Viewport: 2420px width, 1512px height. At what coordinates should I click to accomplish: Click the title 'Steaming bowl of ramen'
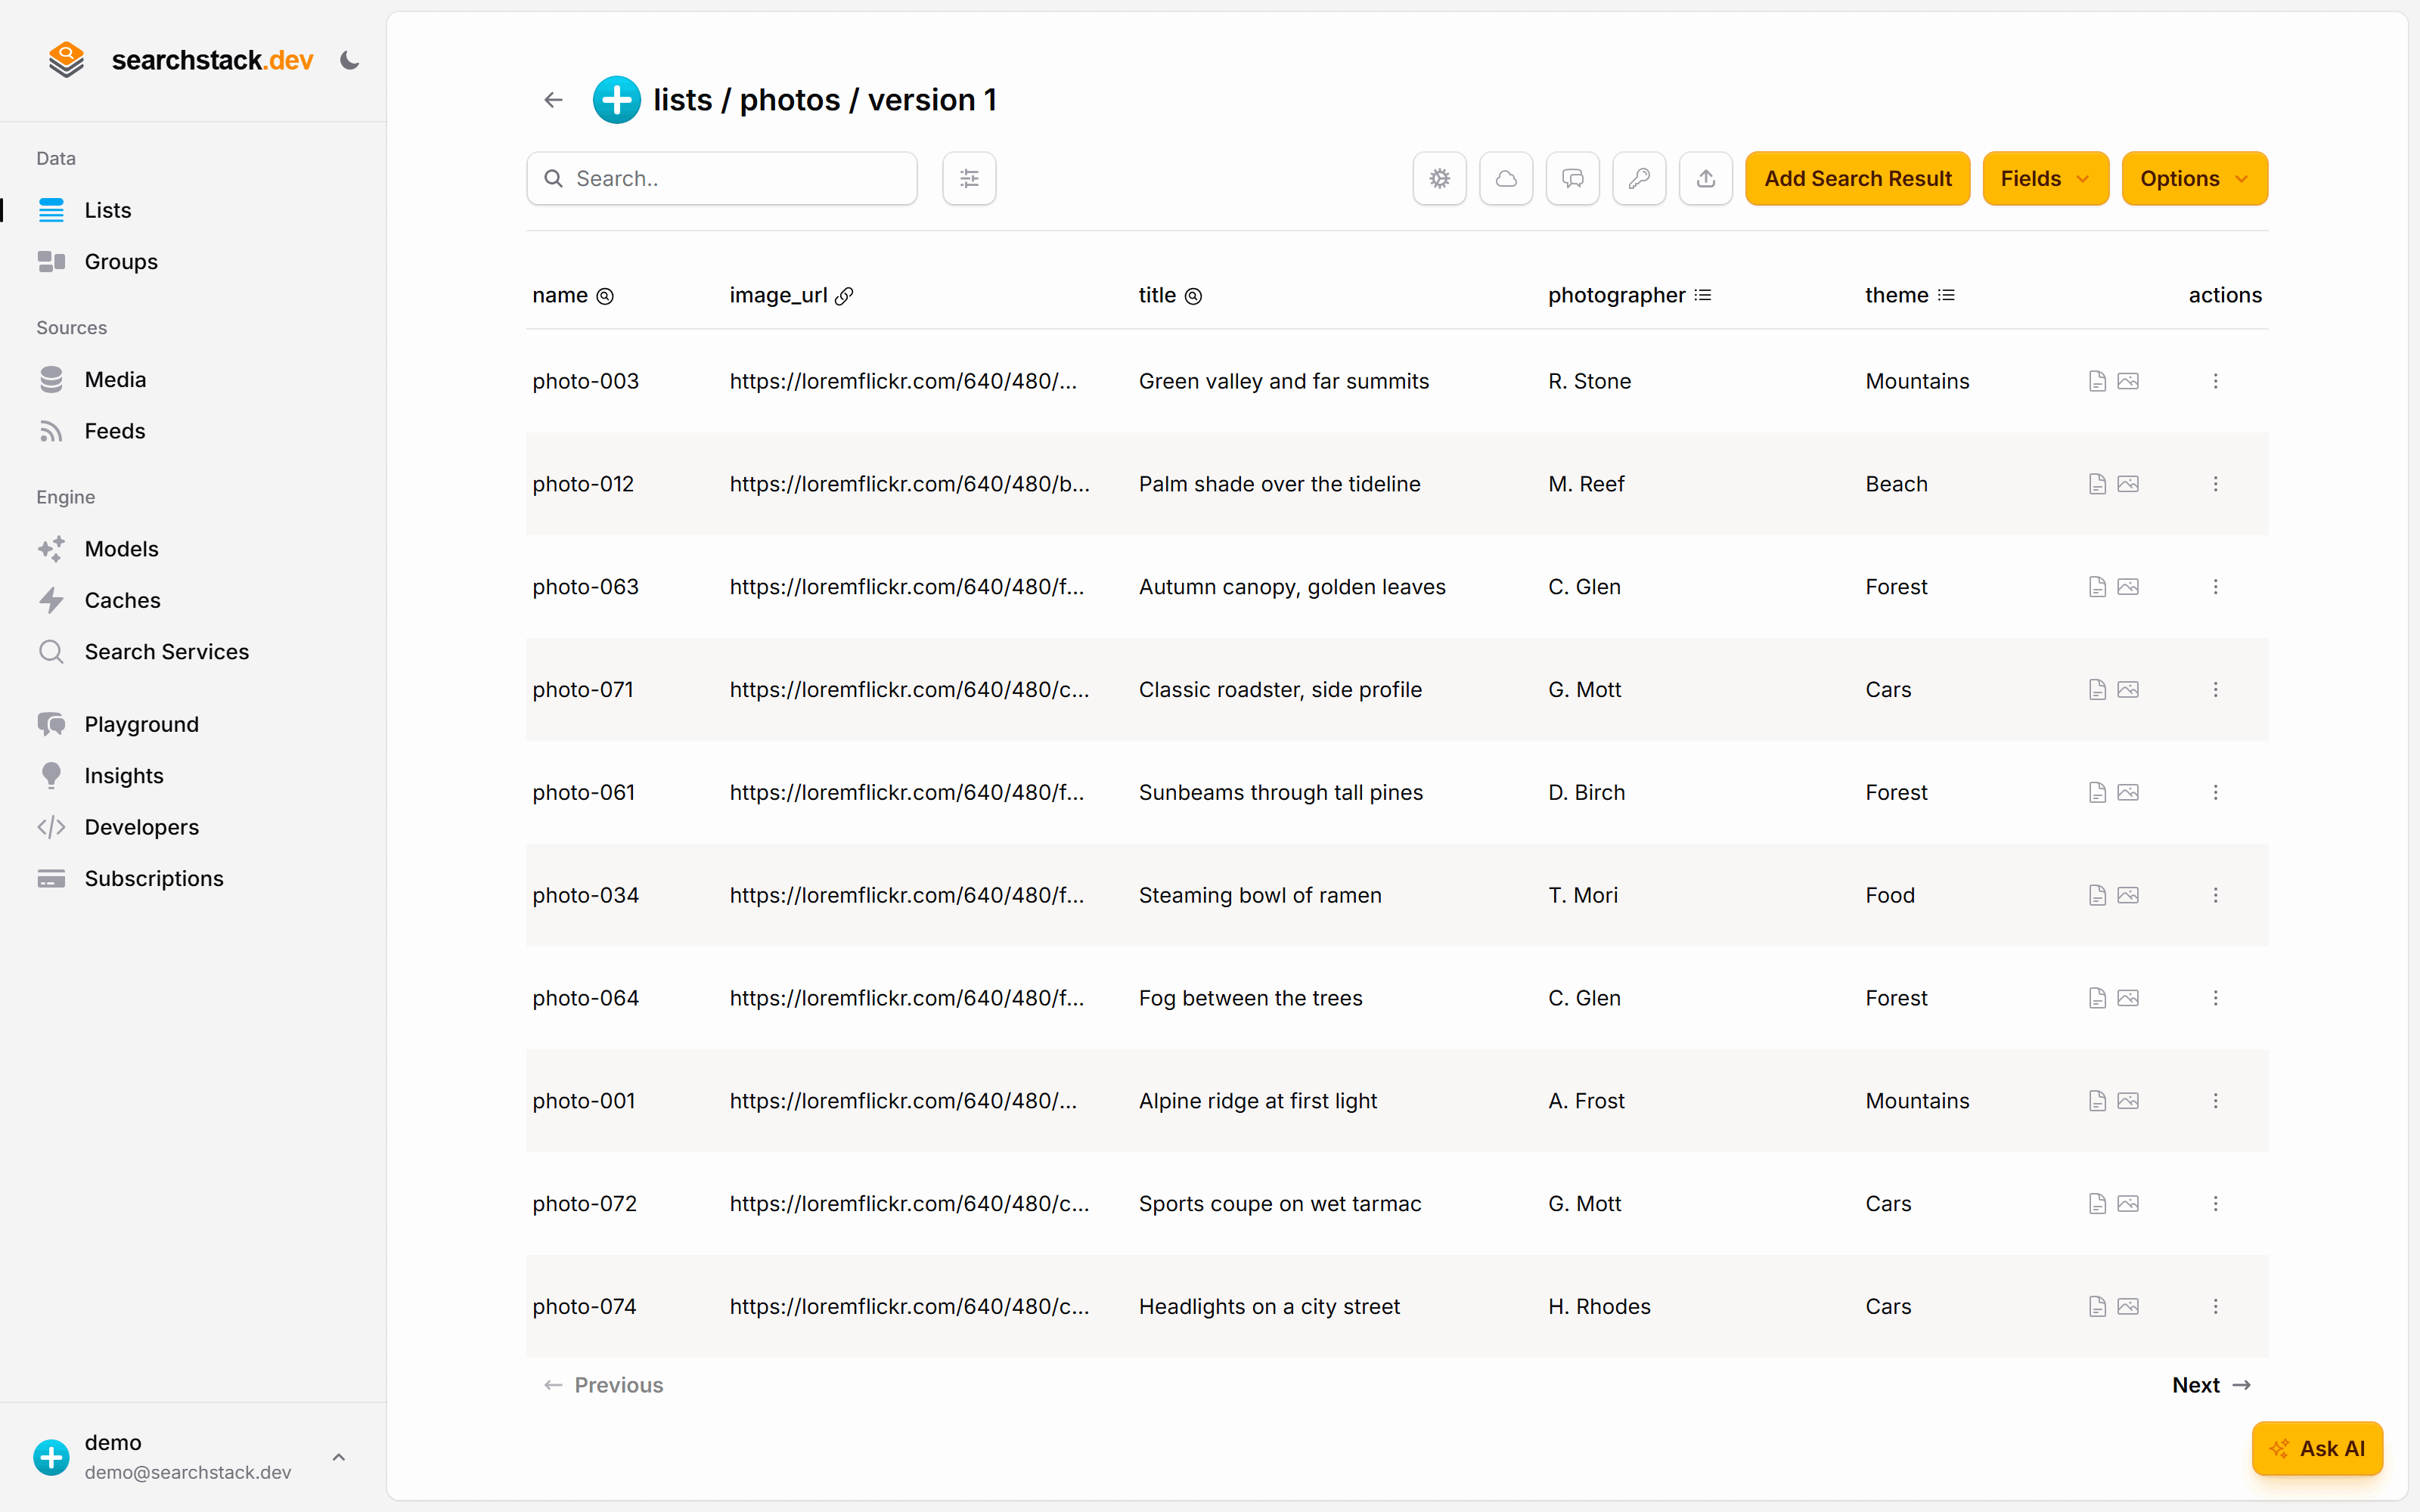tap(1260, 895)
